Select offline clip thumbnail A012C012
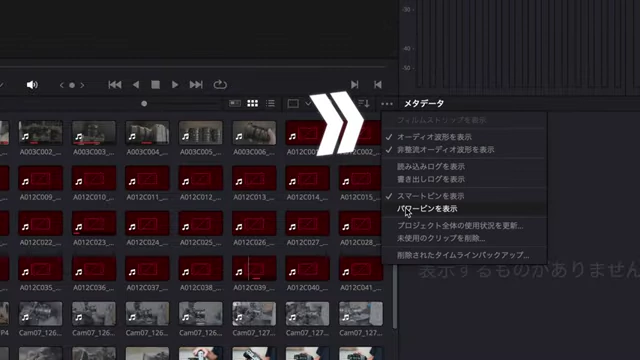The height and width of the screenshot is (360, 640). (x=201, y=178)
